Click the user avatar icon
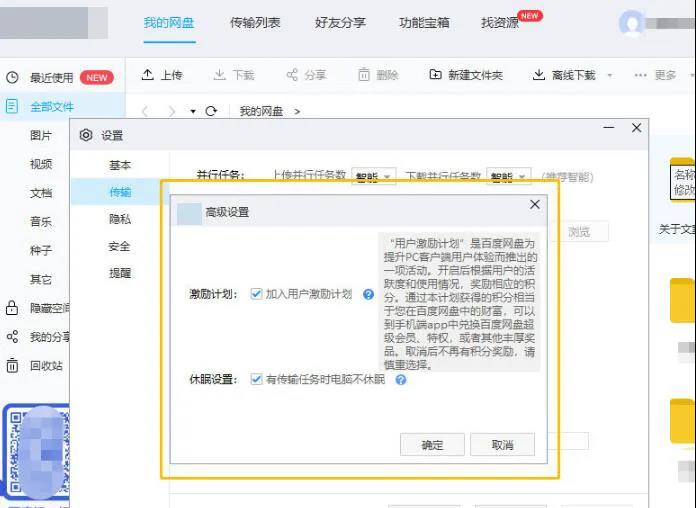The image size is (696, 508). (x=631, y=23)
